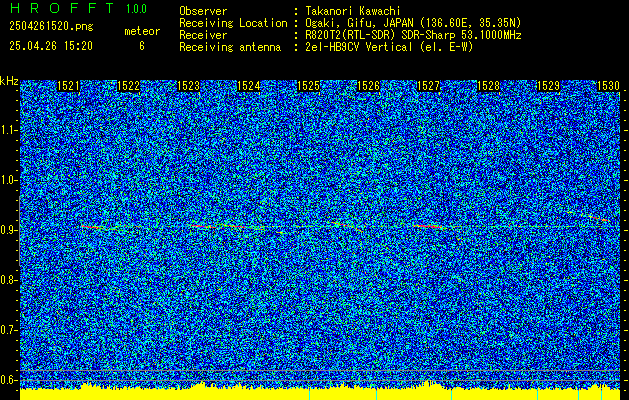Click the 1529 time marker label
629x400 pixels.
tap(548, 86)
